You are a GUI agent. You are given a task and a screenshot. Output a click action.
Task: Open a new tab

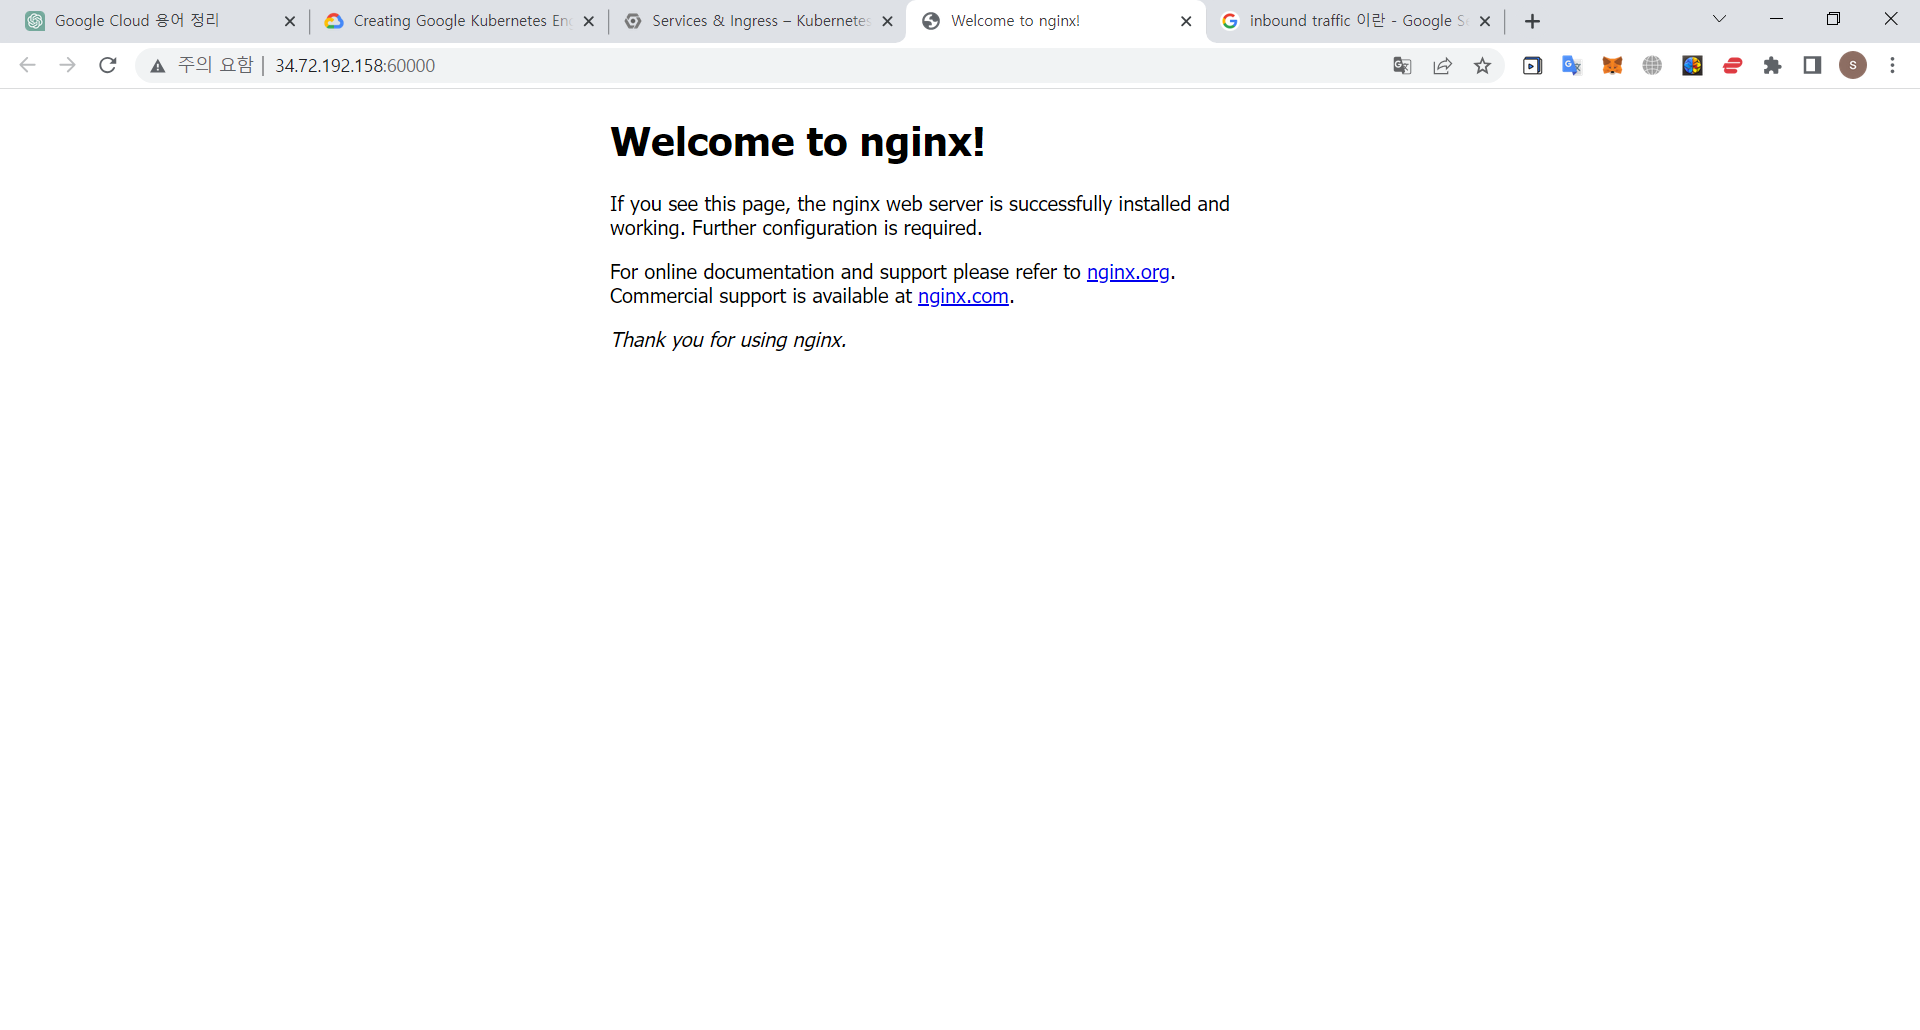(1532, 21)
